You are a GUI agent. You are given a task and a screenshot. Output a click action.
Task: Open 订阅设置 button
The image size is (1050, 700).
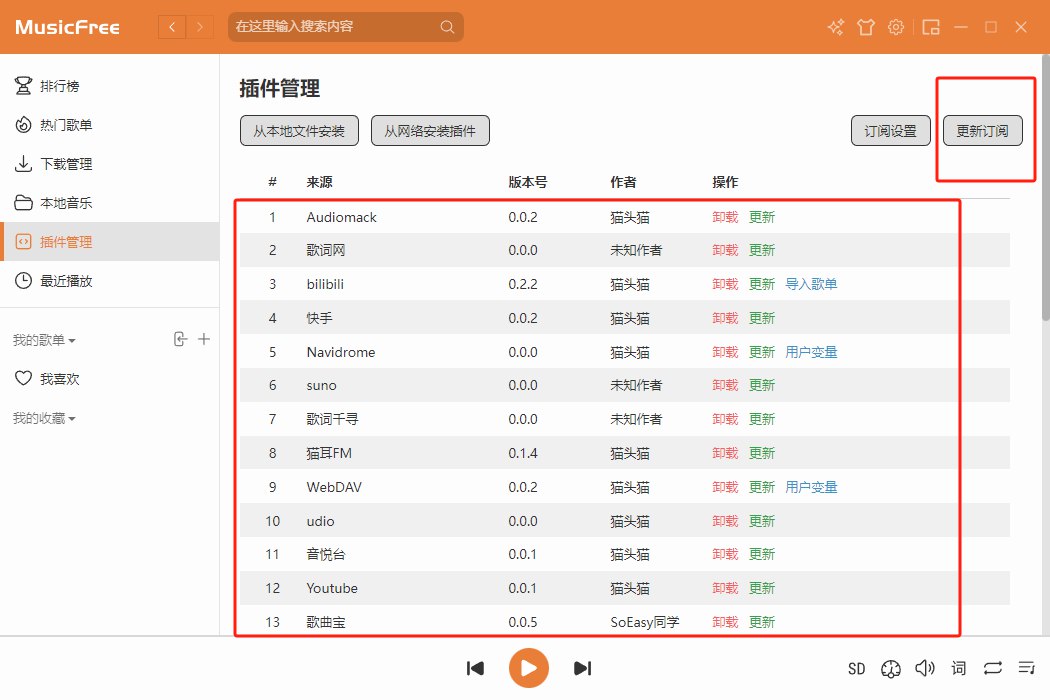click(891, 131)
